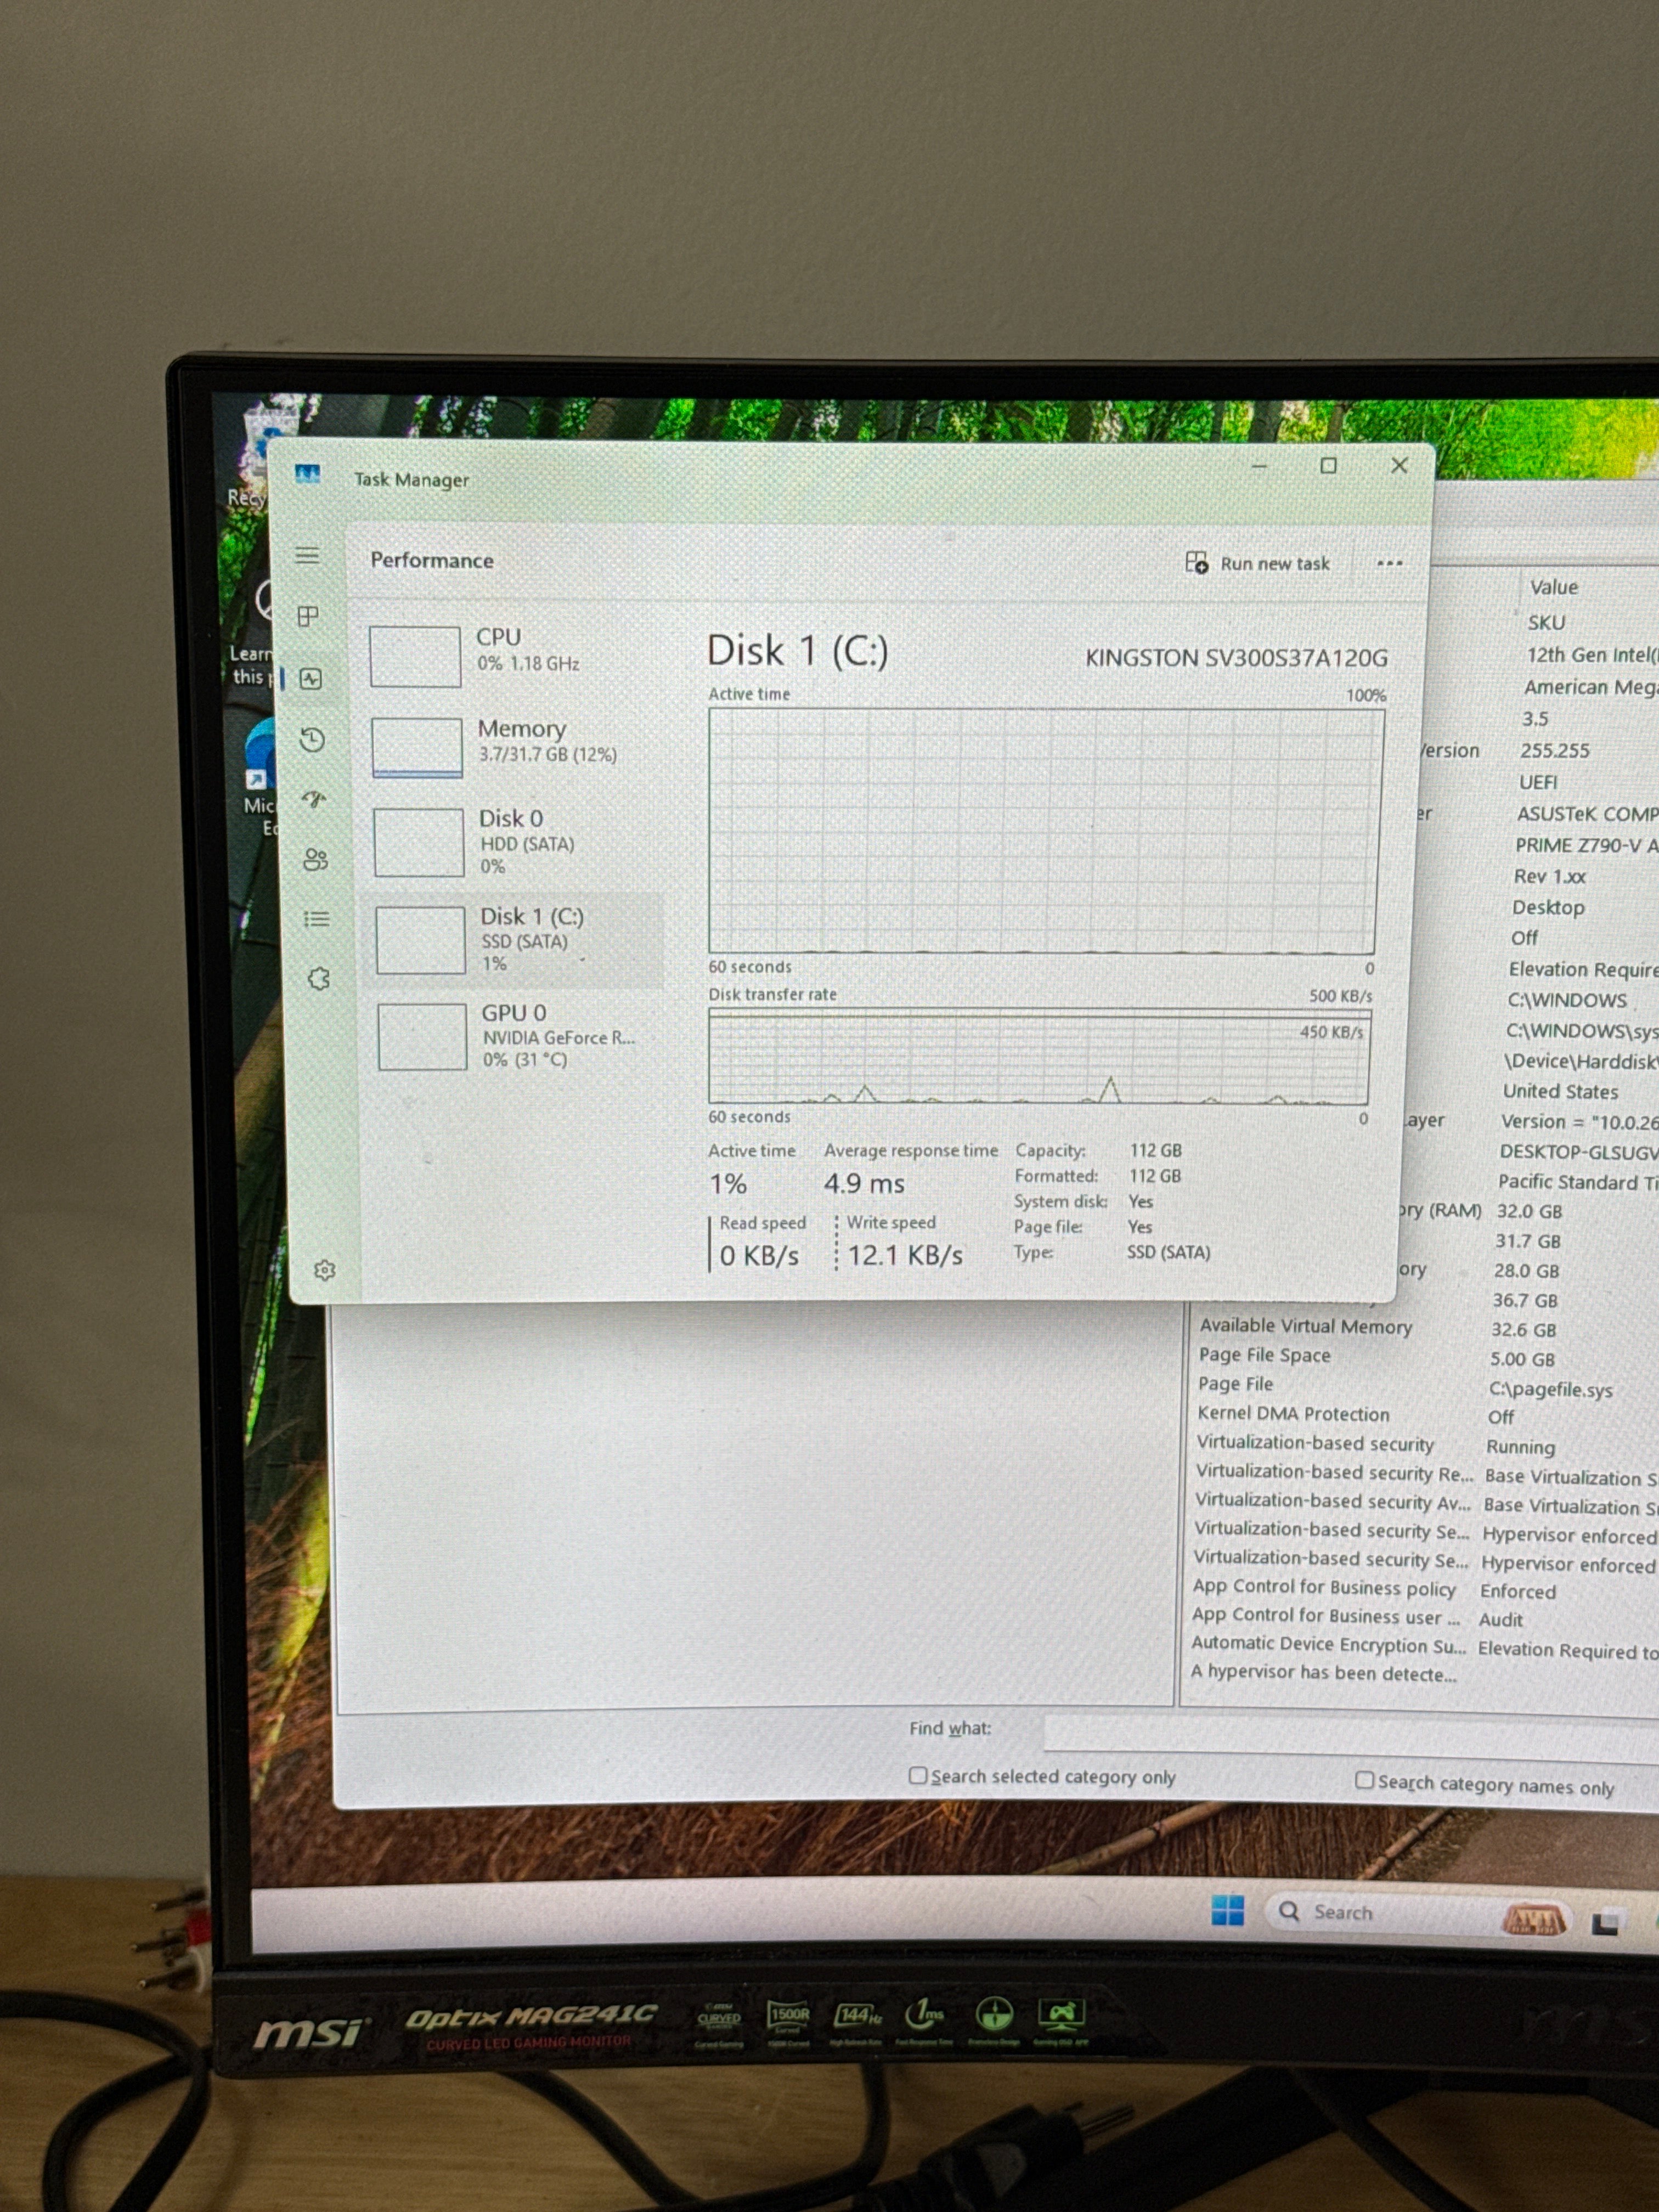This screenshot has width=1659, height=2212.
Task: Click KINGSTON SV300S37A120G model text
Action: tap(1236, 658)
